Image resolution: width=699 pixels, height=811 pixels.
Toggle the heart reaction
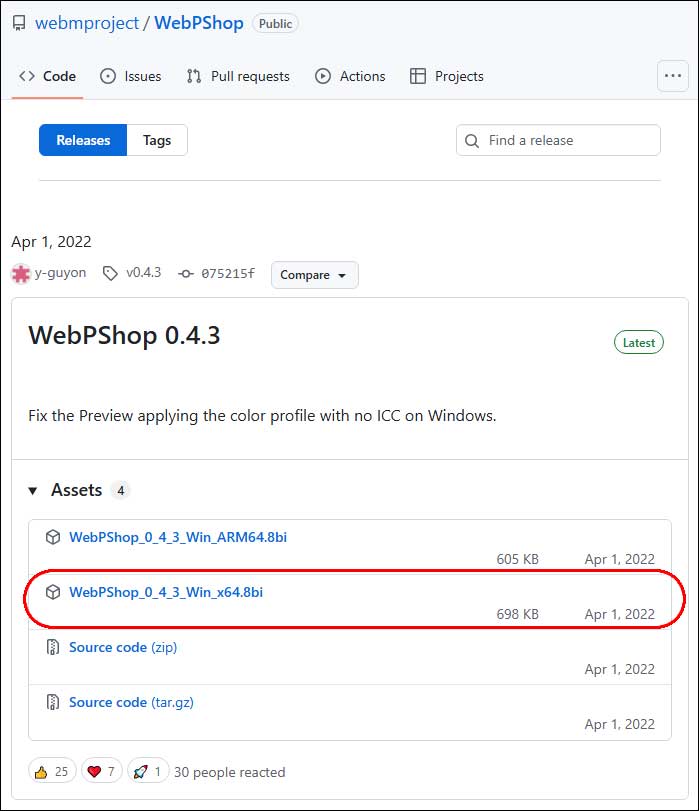click(99, 771)
